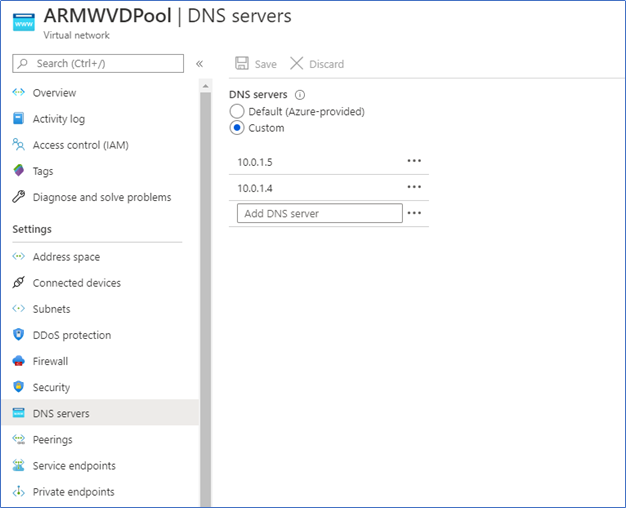Click the Security menu label

coord(51,387)
